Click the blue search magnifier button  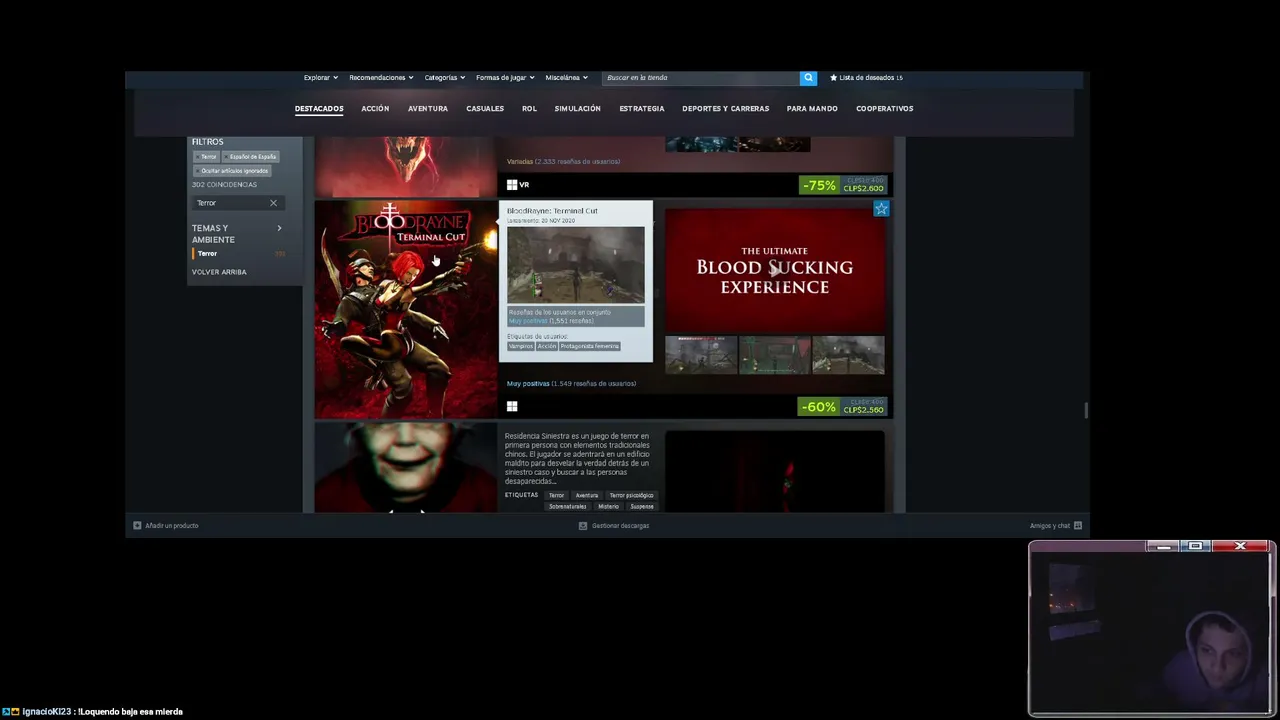pyautogui.click(x=808, y=78)
